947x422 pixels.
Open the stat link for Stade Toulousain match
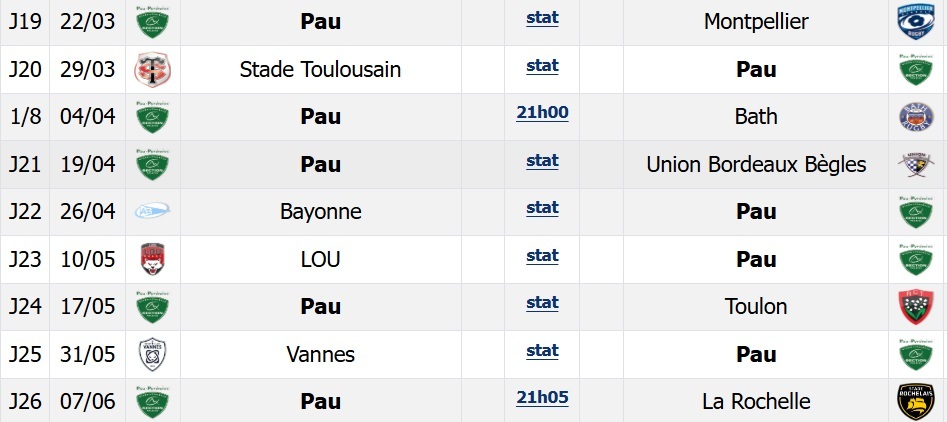(542, 65)
